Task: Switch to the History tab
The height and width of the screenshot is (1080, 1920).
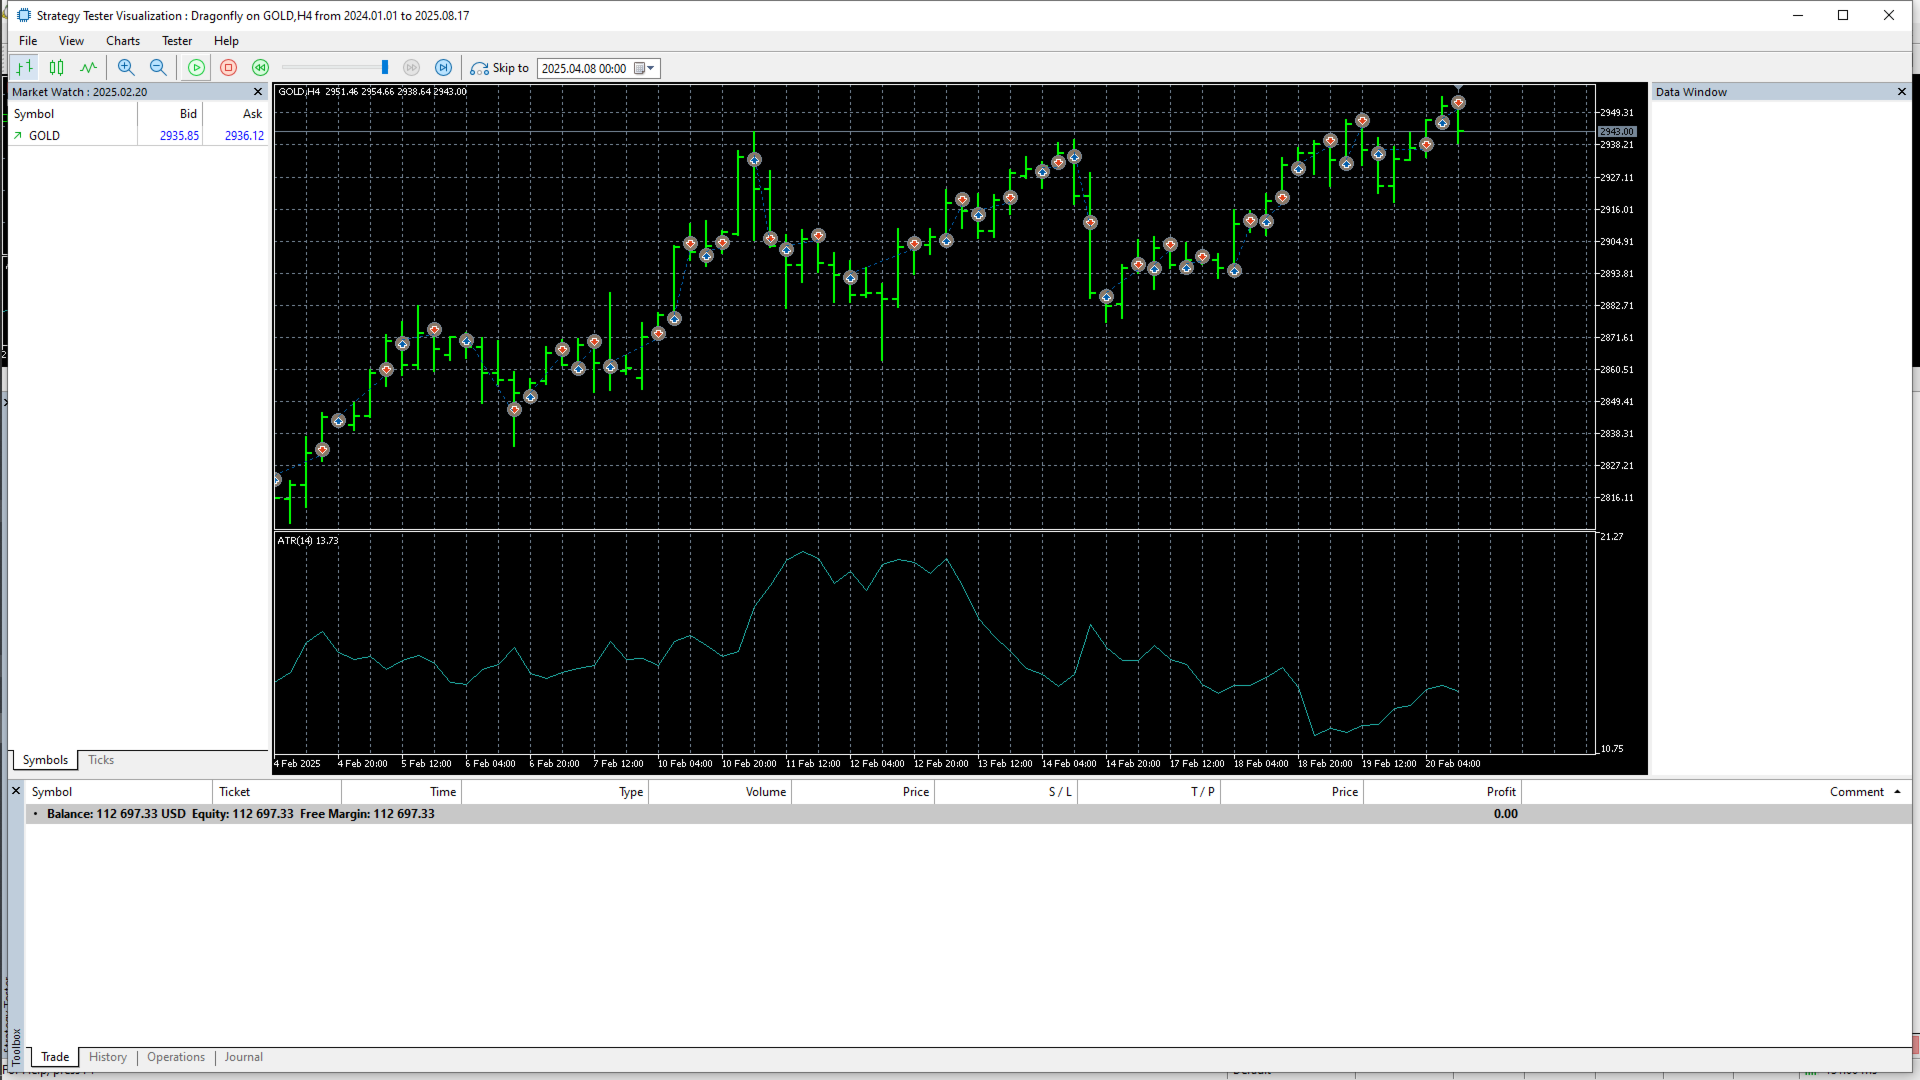Action: click(x=108, y=1057)
